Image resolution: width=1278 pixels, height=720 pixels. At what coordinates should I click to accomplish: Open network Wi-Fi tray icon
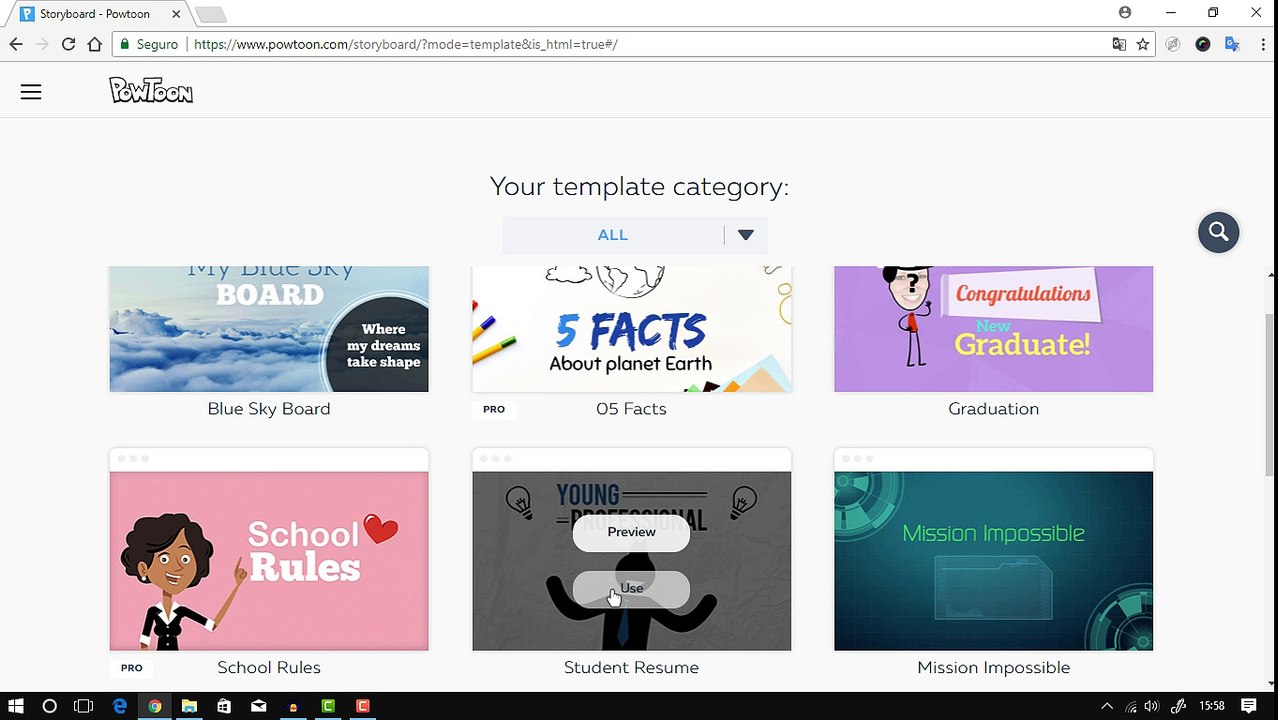pos(1131,706)
